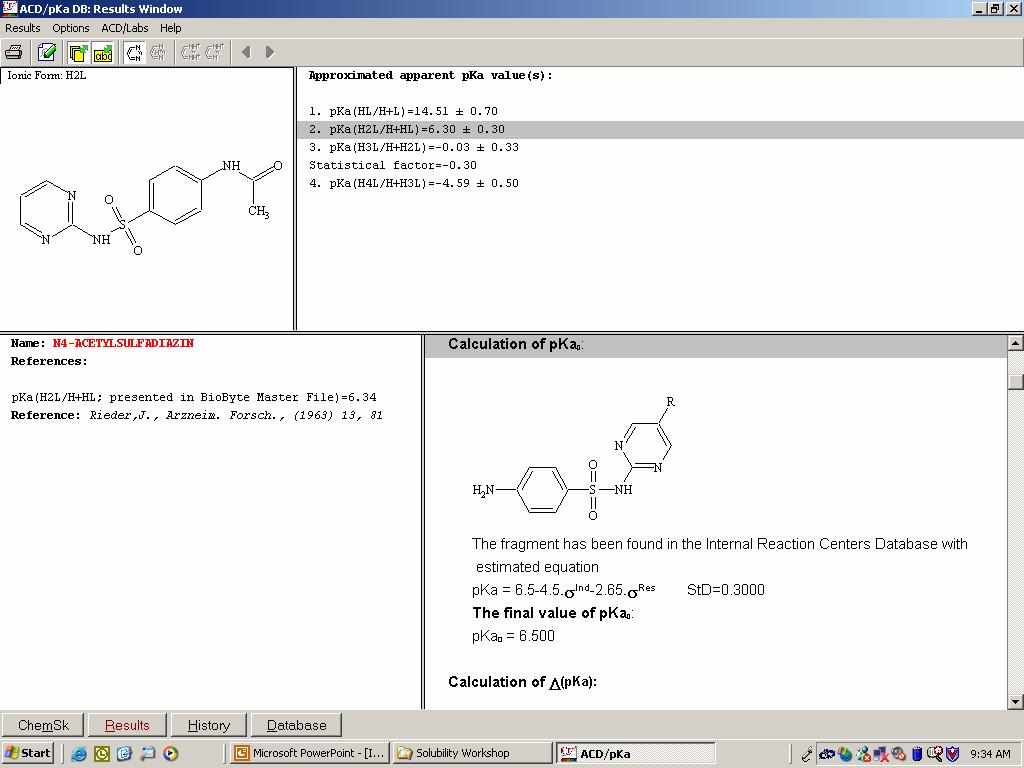Image resolution: width=1024 pixels, height=768 pixels.
Task: Click the ACD/pKa taskbar button
Action: 635,753
